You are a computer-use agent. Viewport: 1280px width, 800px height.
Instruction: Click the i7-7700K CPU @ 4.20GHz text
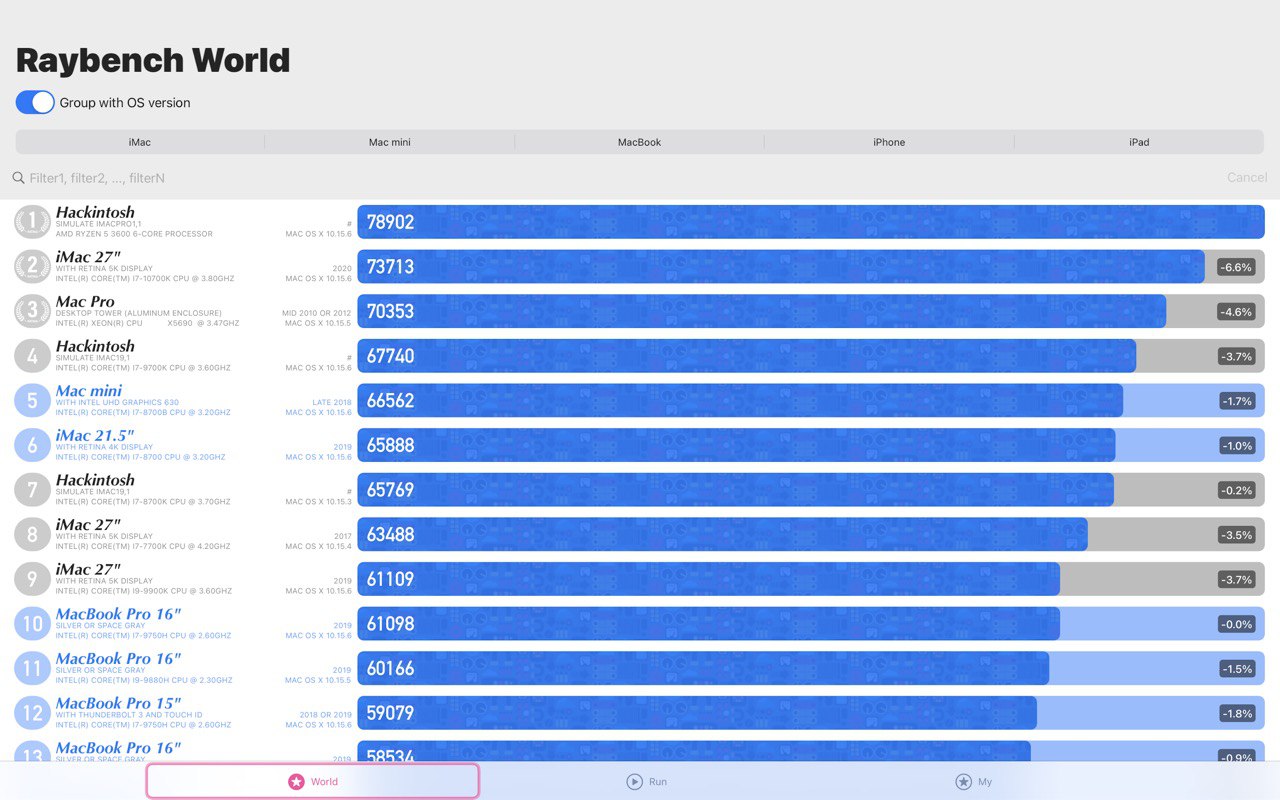point(143,546)
